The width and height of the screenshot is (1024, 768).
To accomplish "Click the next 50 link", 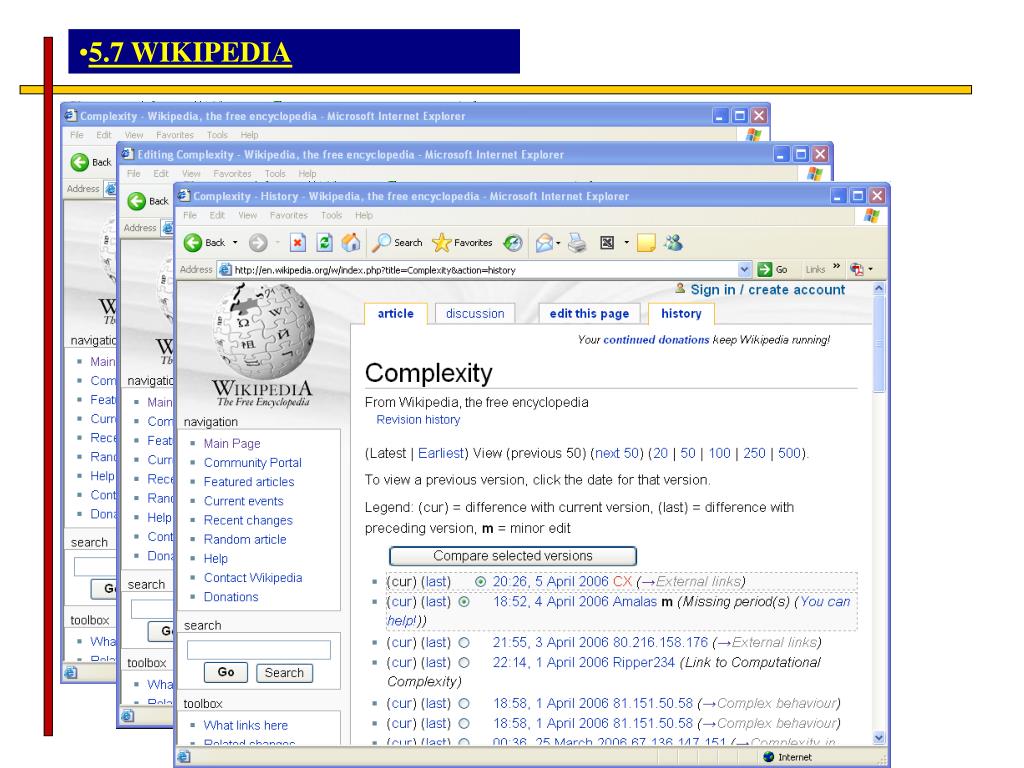I will [x=616, y=453].
